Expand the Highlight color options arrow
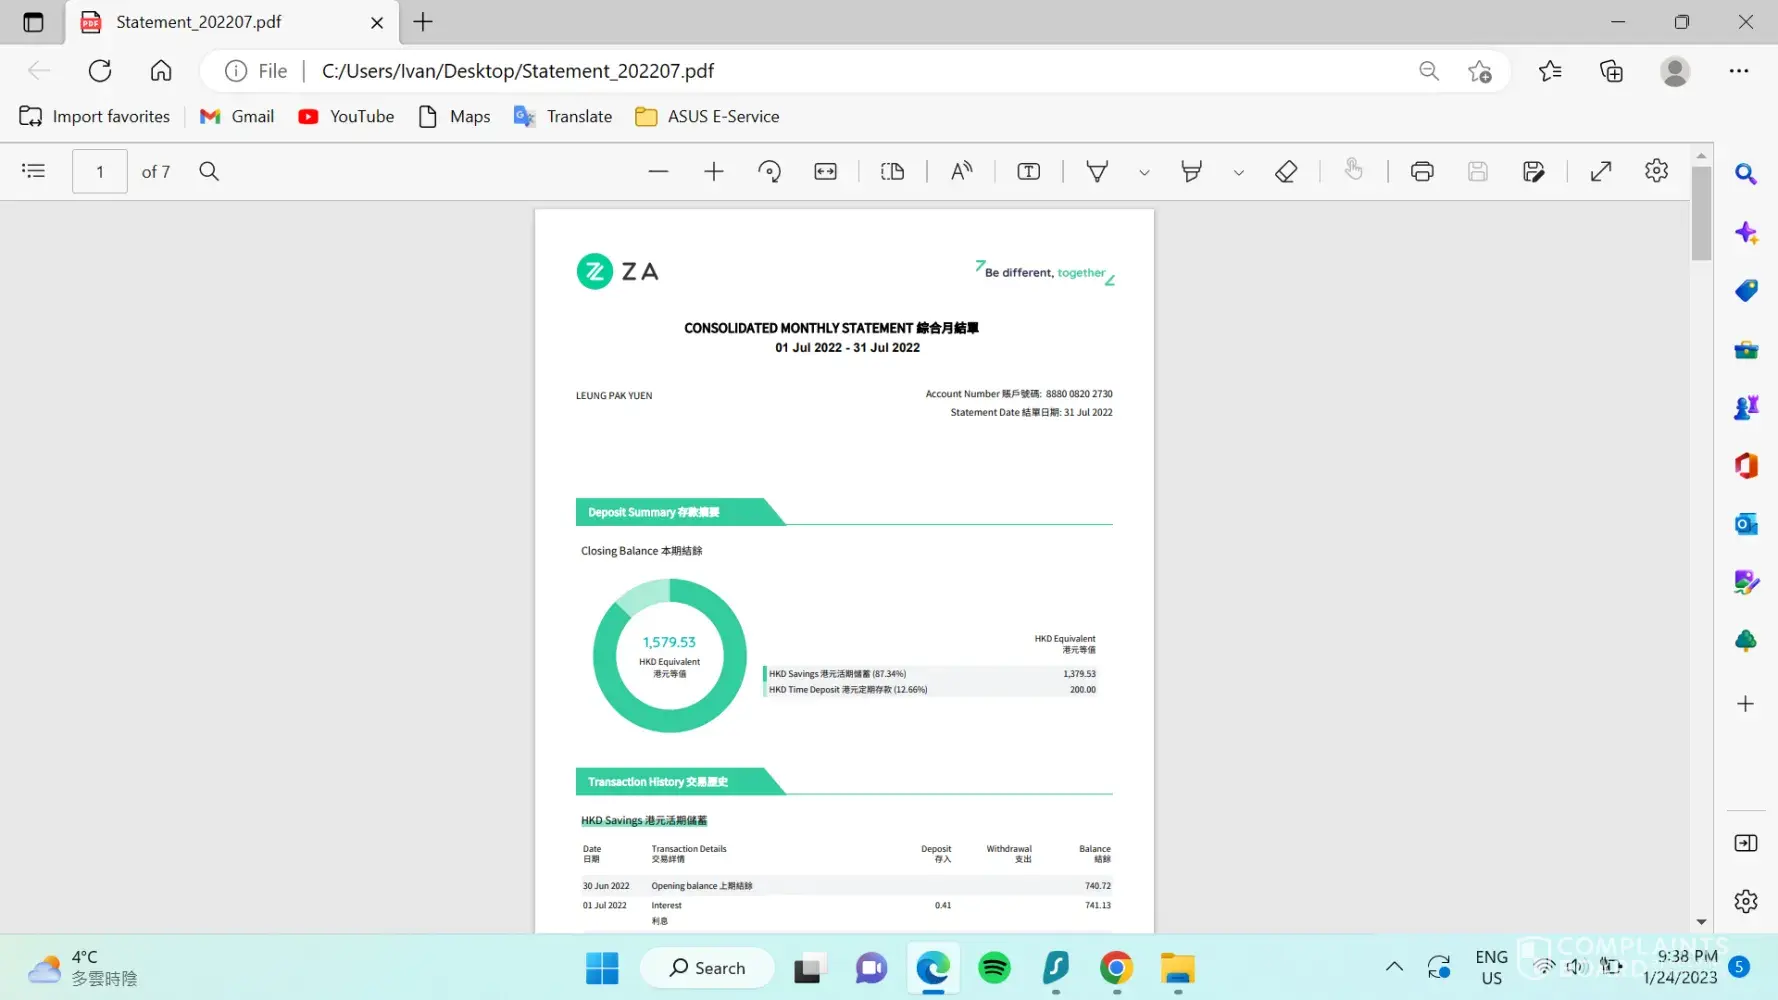Image resolution: width=1778 pixels, height=1000 pixels. tap(1238, 172)
